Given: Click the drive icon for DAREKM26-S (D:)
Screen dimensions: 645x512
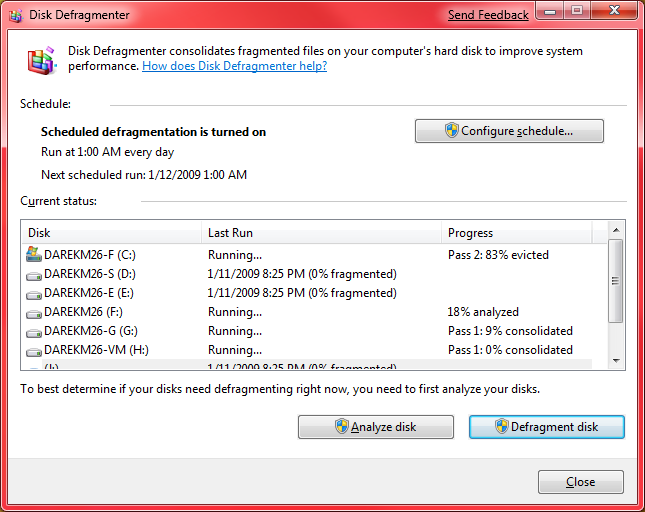Looking at the screenshot, I should 34,276.
